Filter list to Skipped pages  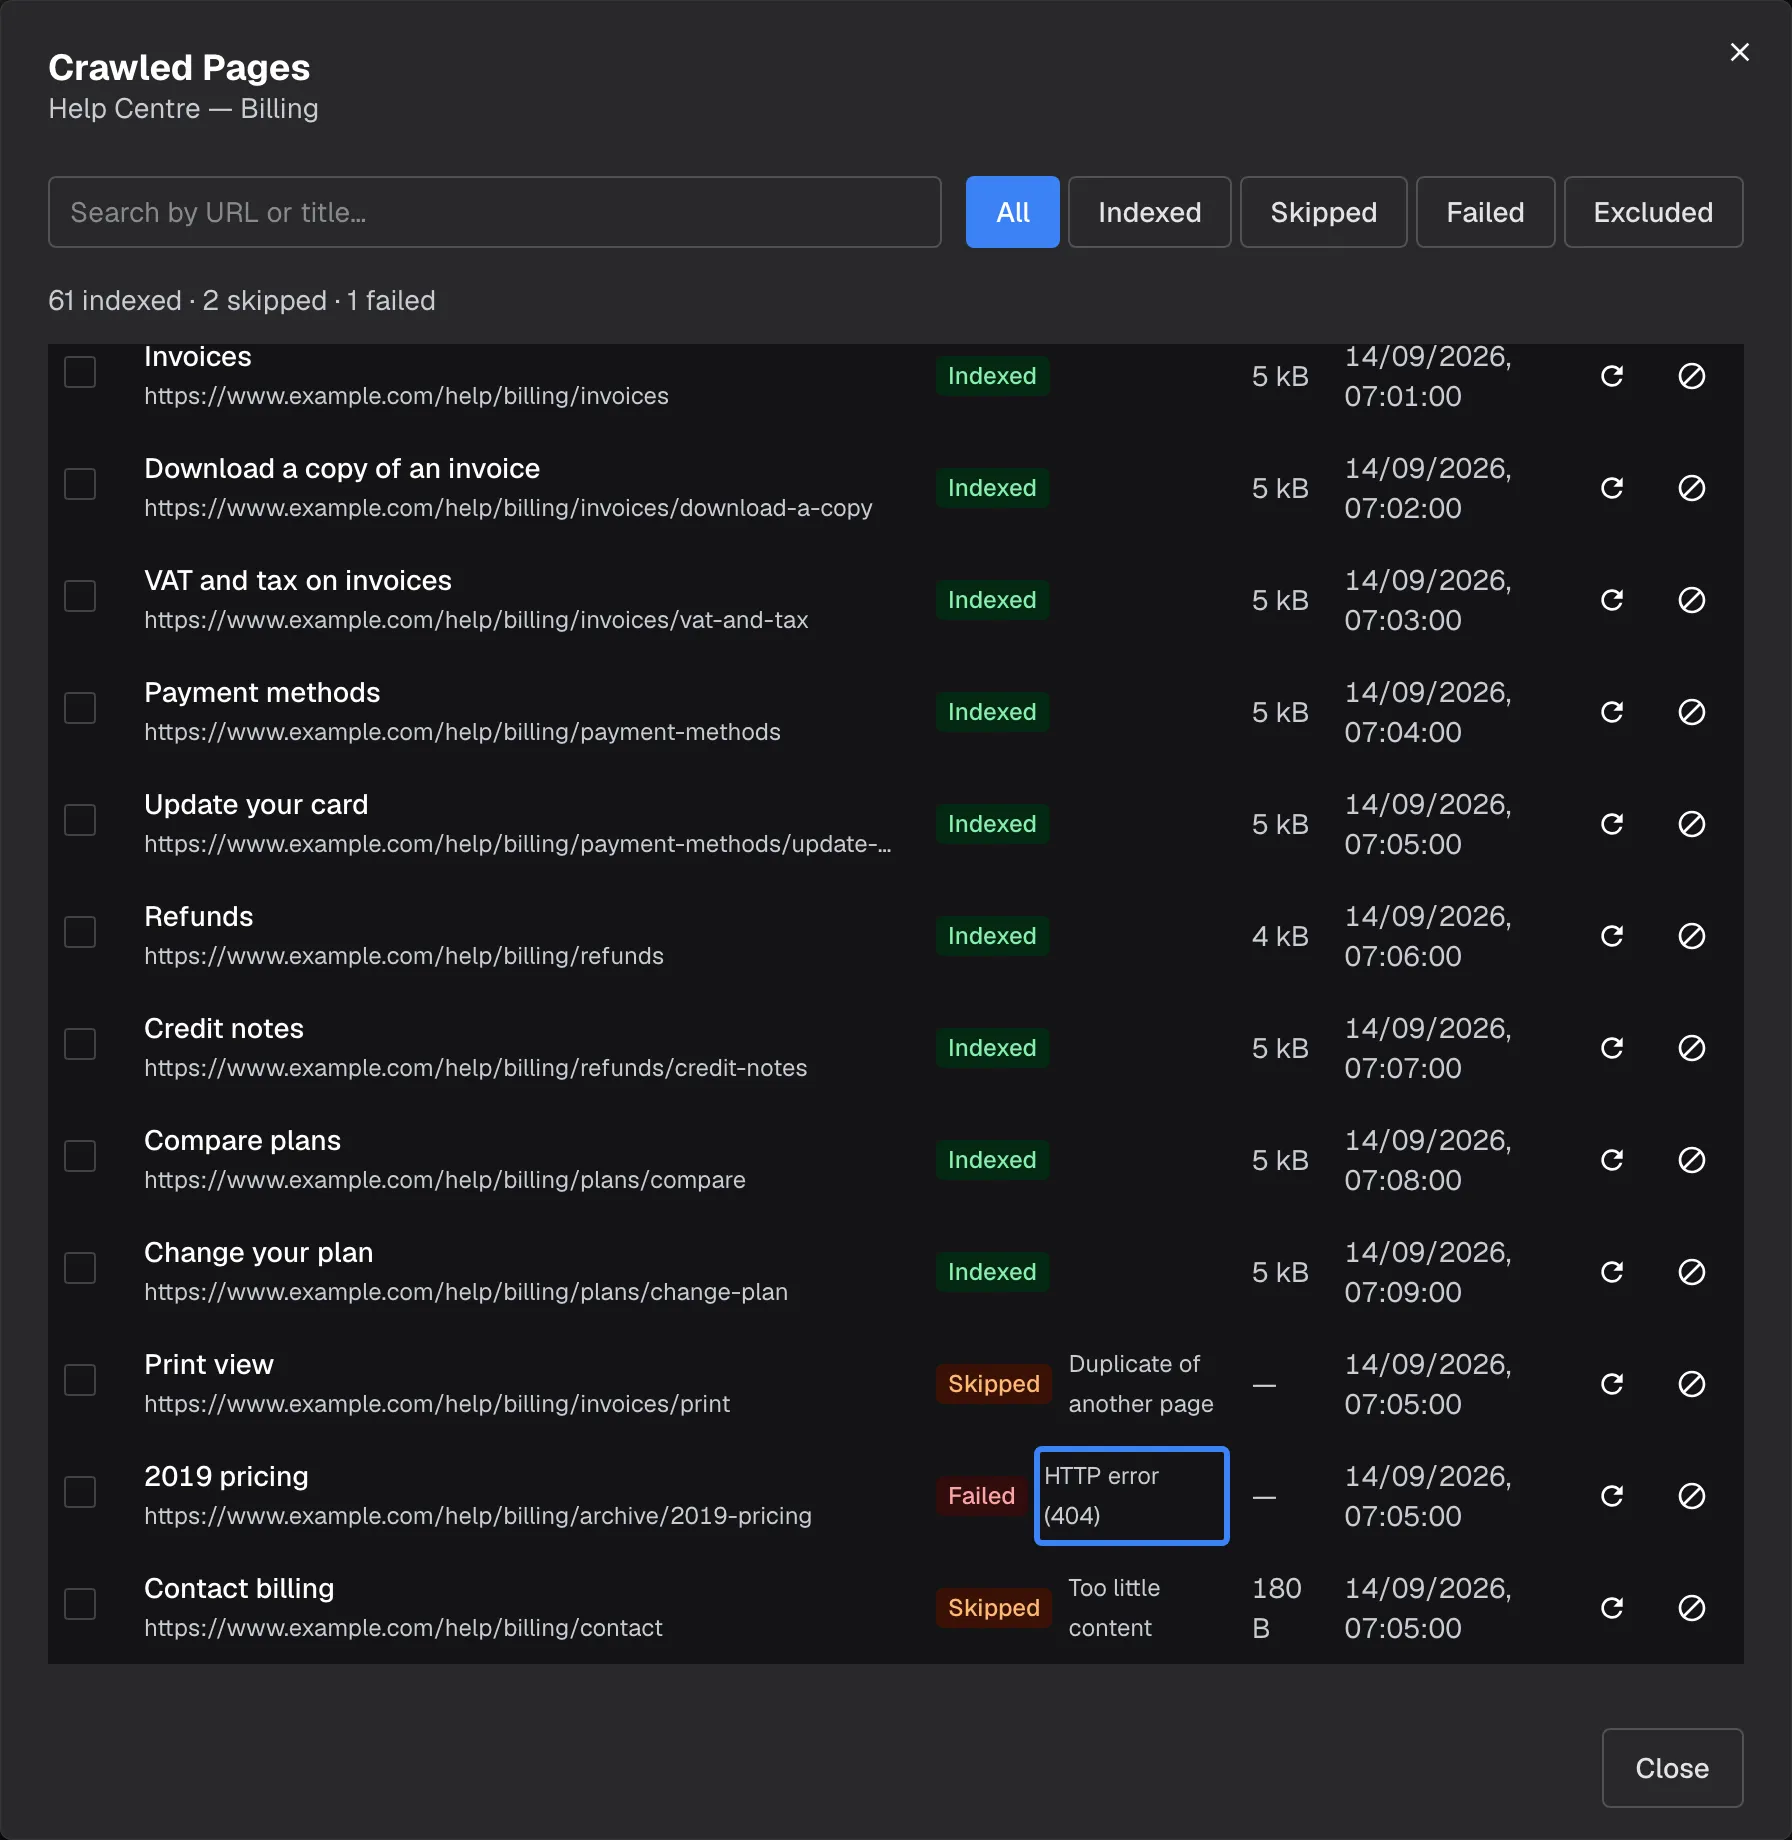[1323, 212]
